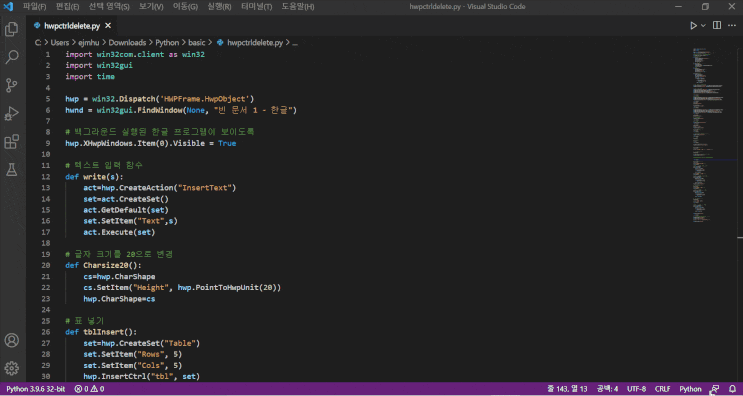The image size is (743, 396).
Task: Click 'import time' on line 3
Action: [90, 77]
